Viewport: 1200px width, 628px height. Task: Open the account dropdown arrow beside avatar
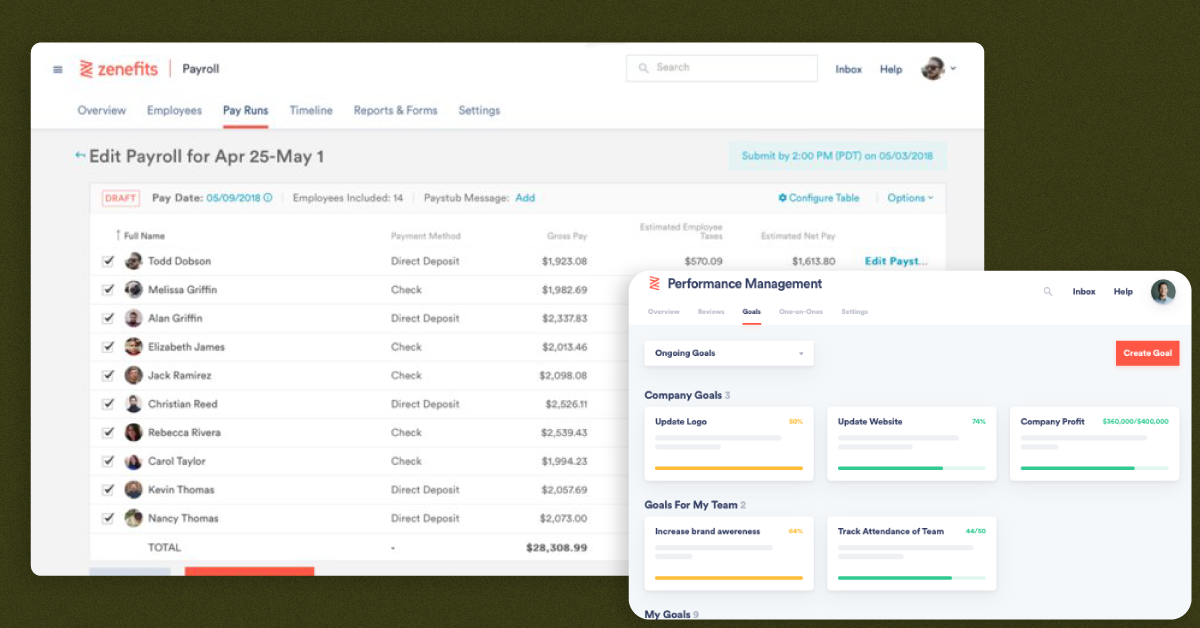tap(953, 69)
